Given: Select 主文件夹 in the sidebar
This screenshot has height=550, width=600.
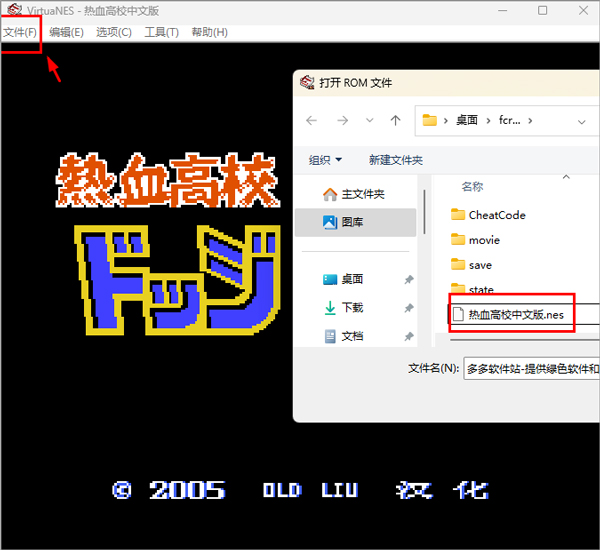Looking at the screenshot, I should [x=355, y=194].
